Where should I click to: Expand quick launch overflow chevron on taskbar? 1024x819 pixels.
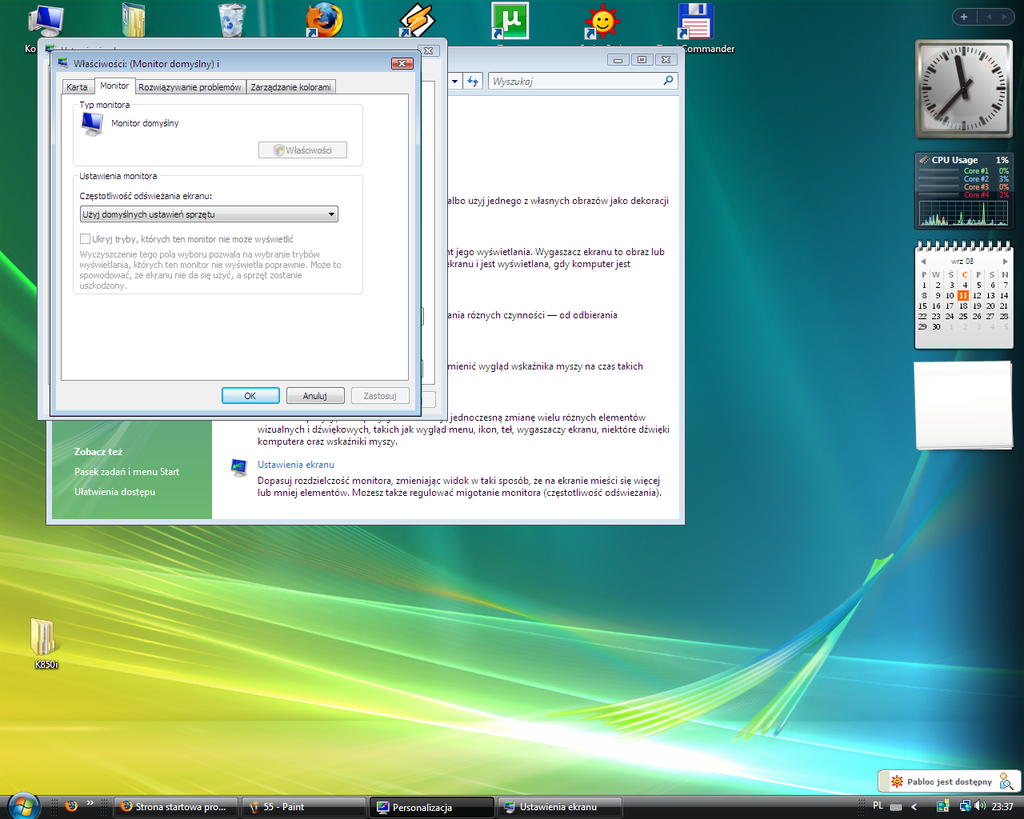tap(89, 802)
